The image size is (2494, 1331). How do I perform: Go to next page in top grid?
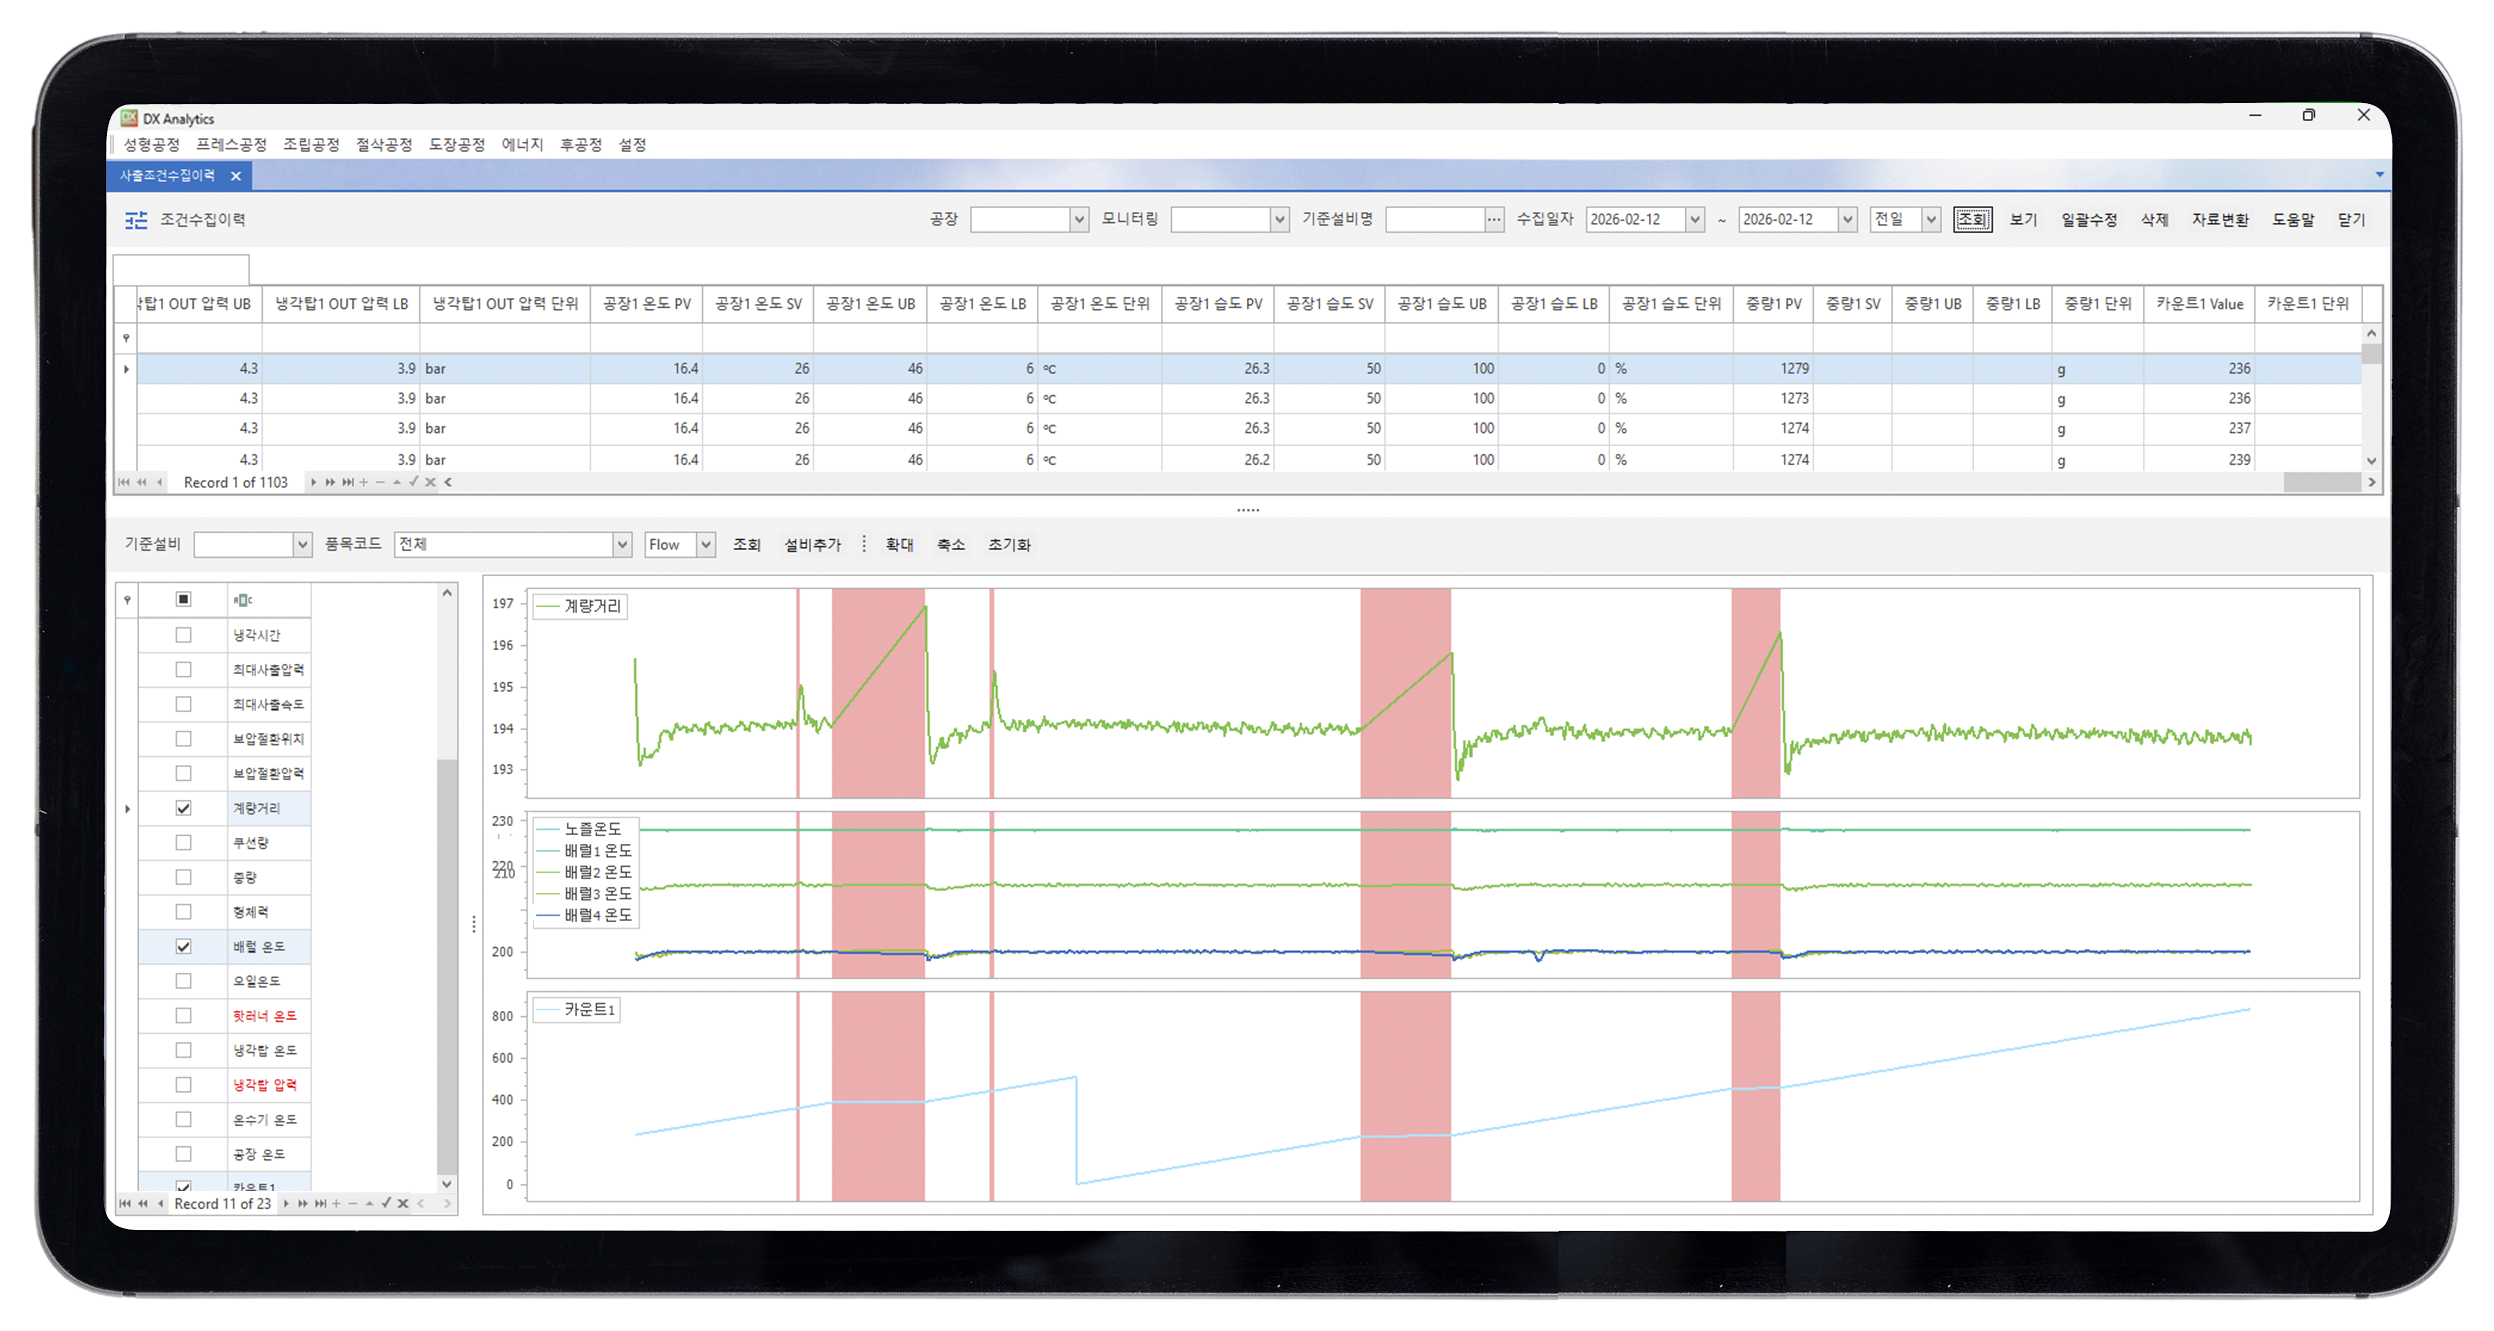tap(330, 482)
